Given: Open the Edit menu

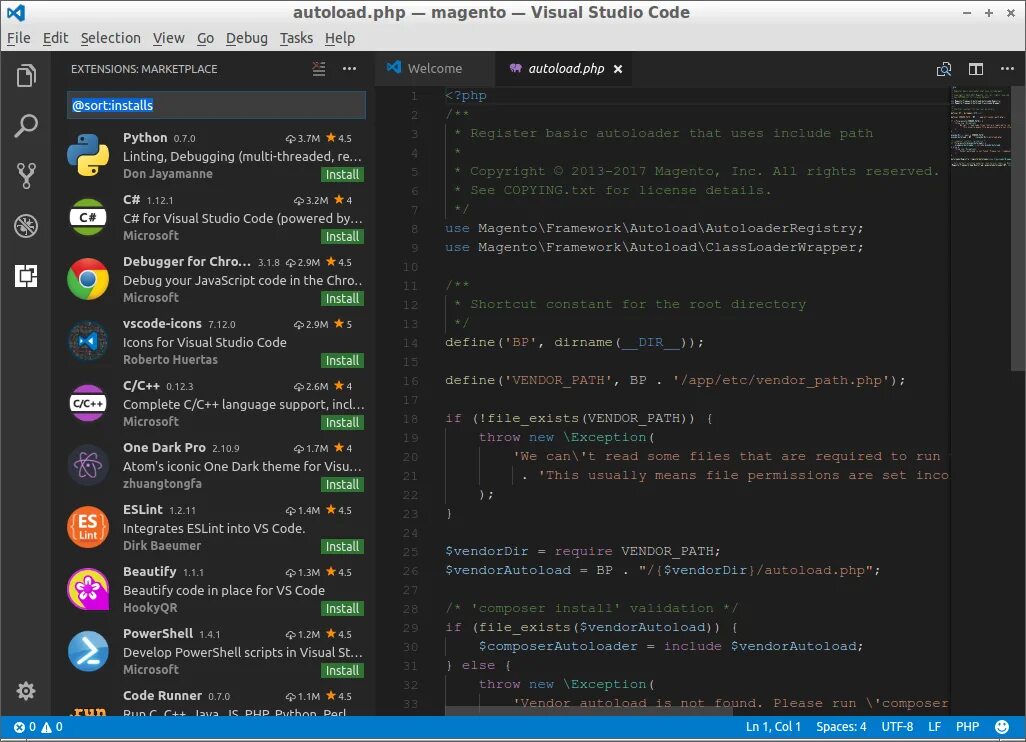Looking at the screenshot, I should [55, 38].
